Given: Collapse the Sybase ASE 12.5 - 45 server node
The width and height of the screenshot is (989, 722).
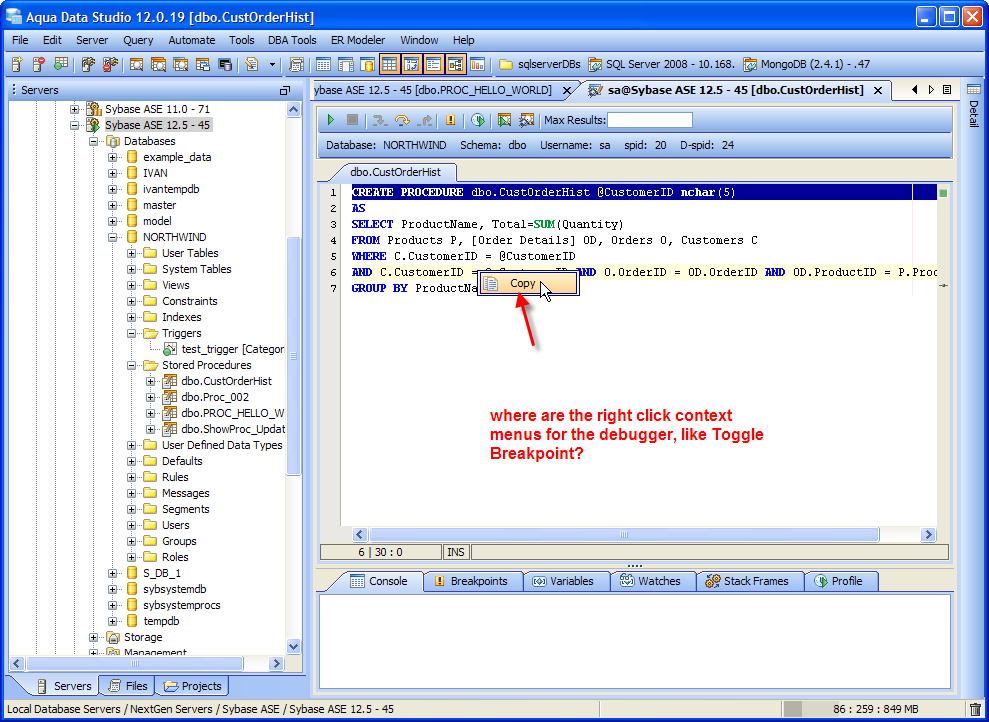Looking at the screenshot, I should pyautogui.click(x=74, y=125).
